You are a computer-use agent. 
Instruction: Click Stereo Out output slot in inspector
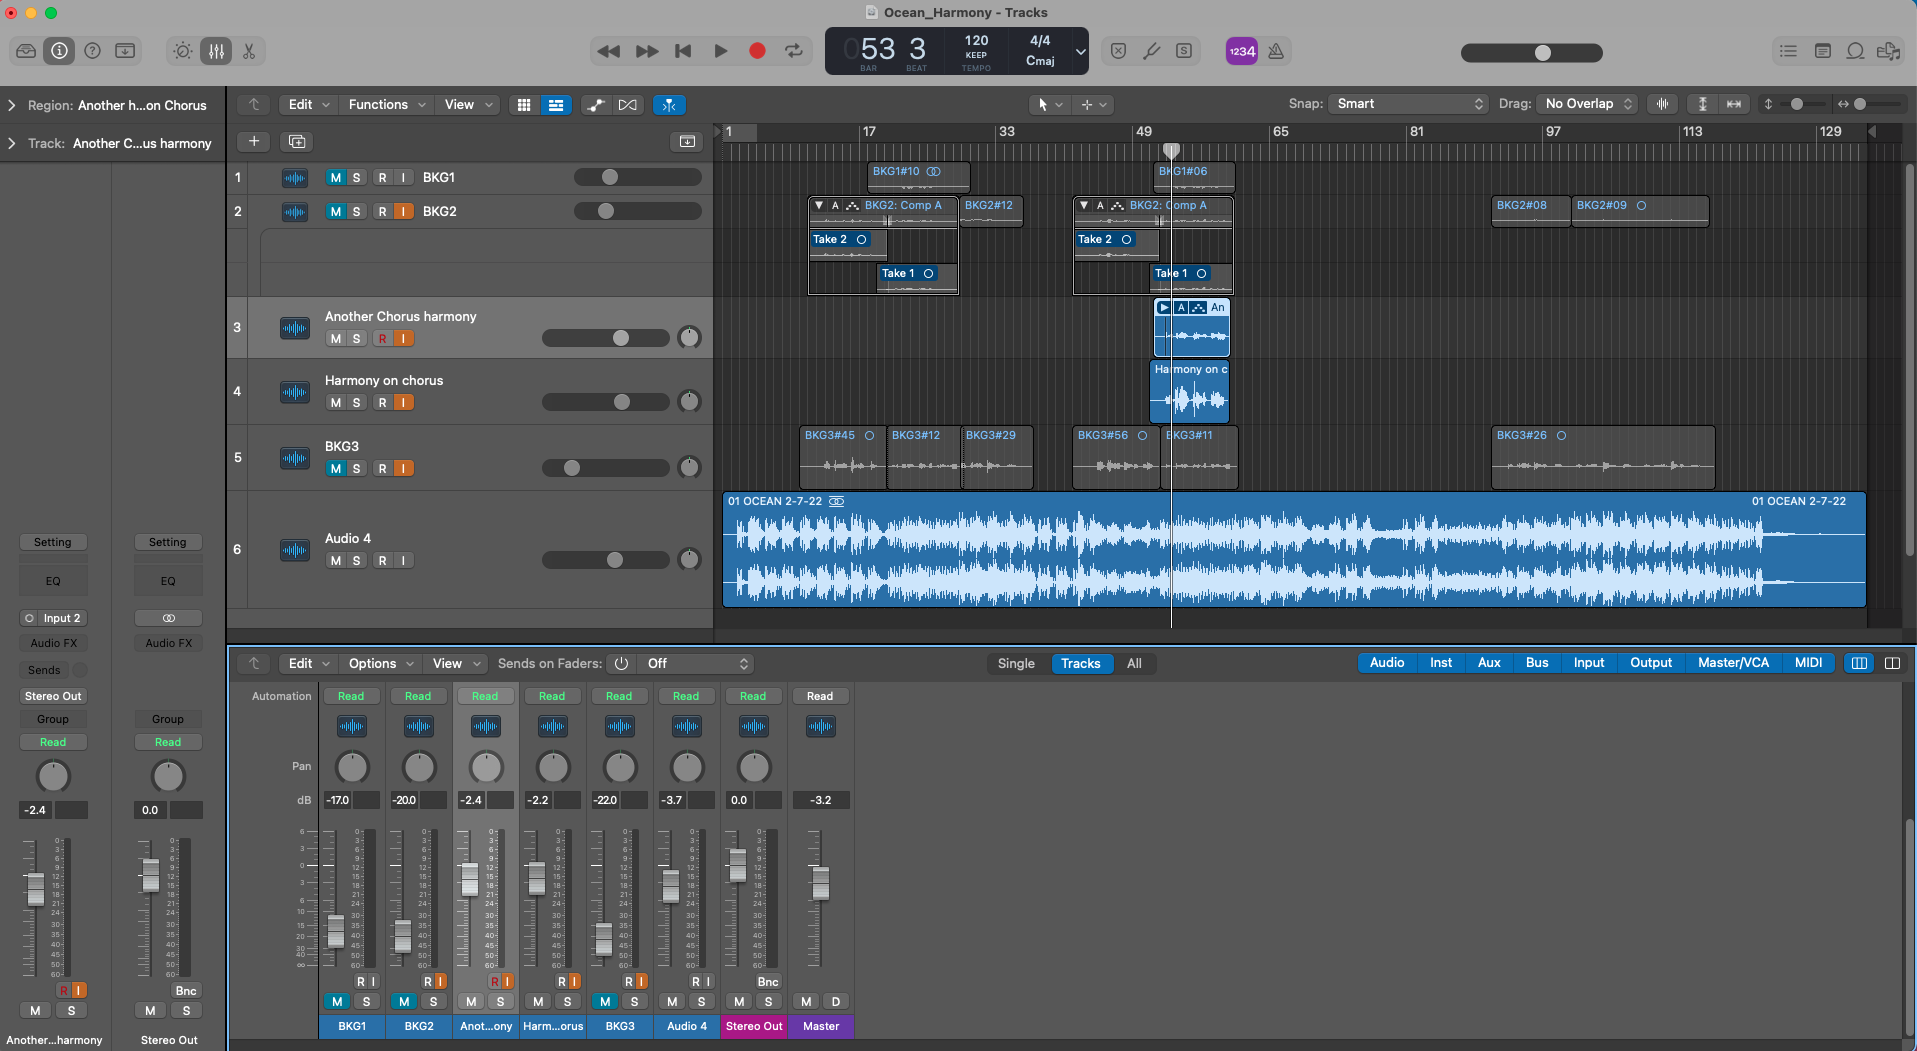pyautogui.click(x=54, y=696)
